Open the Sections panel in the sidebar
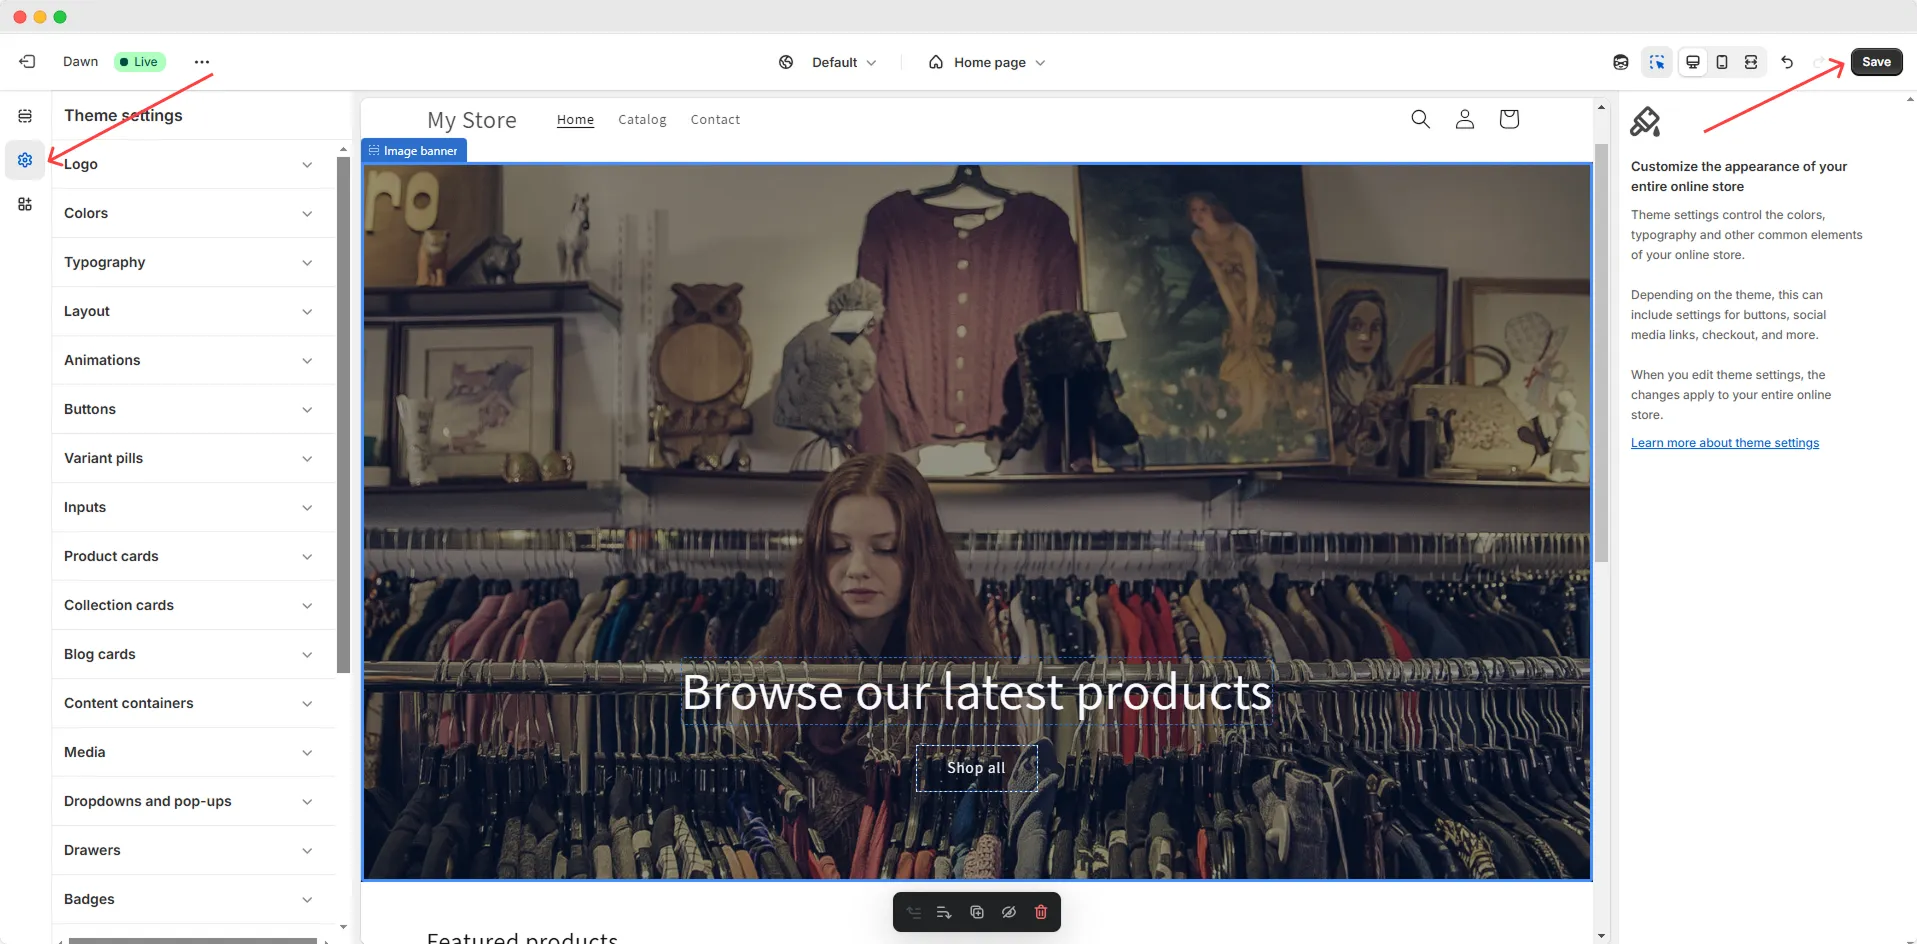The height and width of the screenshot is (944, 1917). (24, 115)
